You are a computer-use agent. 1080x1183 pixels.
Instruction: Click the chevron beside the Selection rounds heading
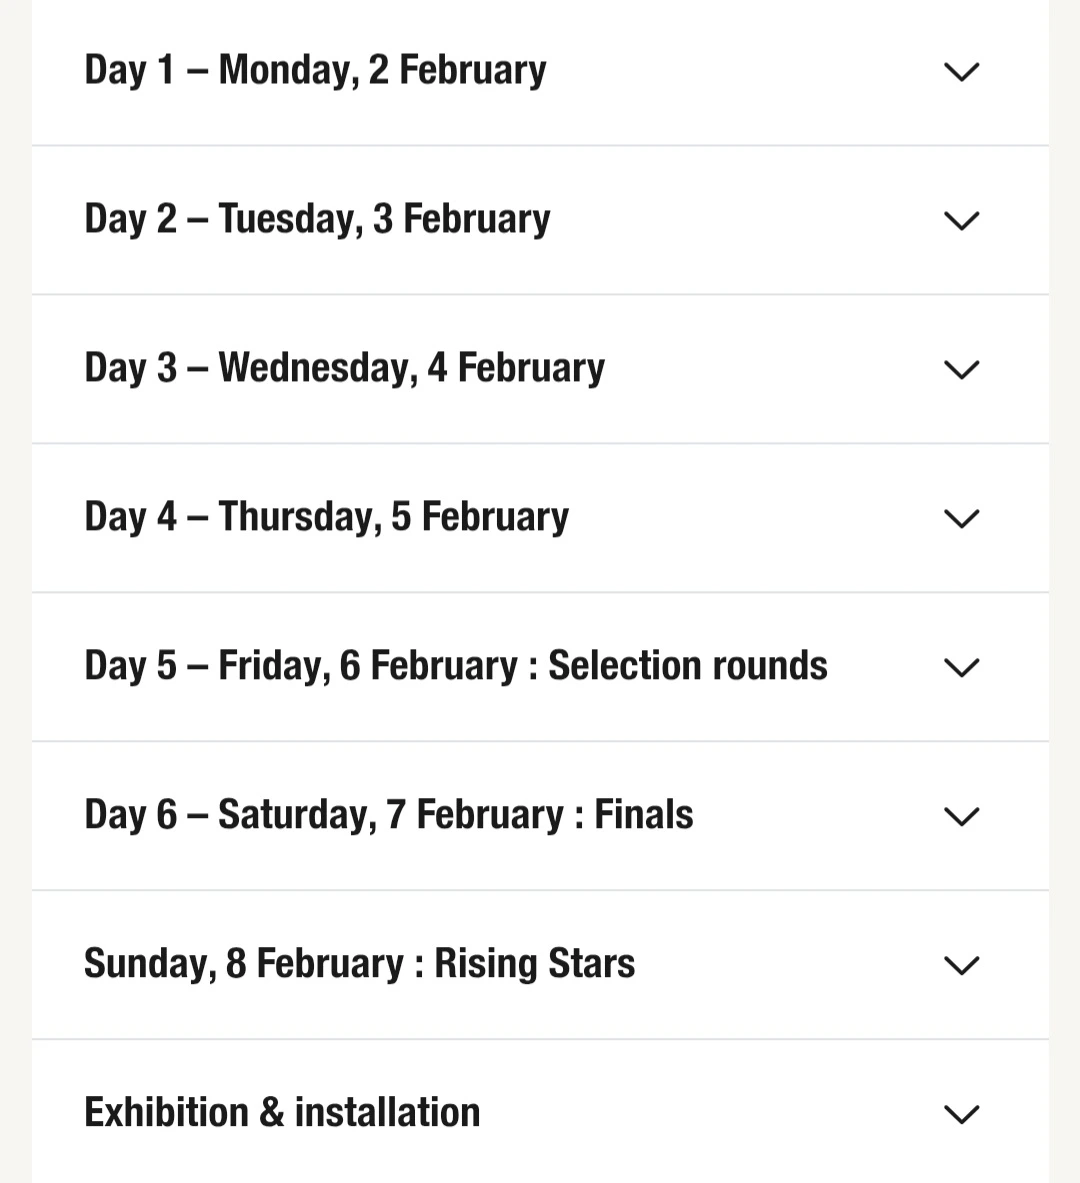click(x=961, y=668)
